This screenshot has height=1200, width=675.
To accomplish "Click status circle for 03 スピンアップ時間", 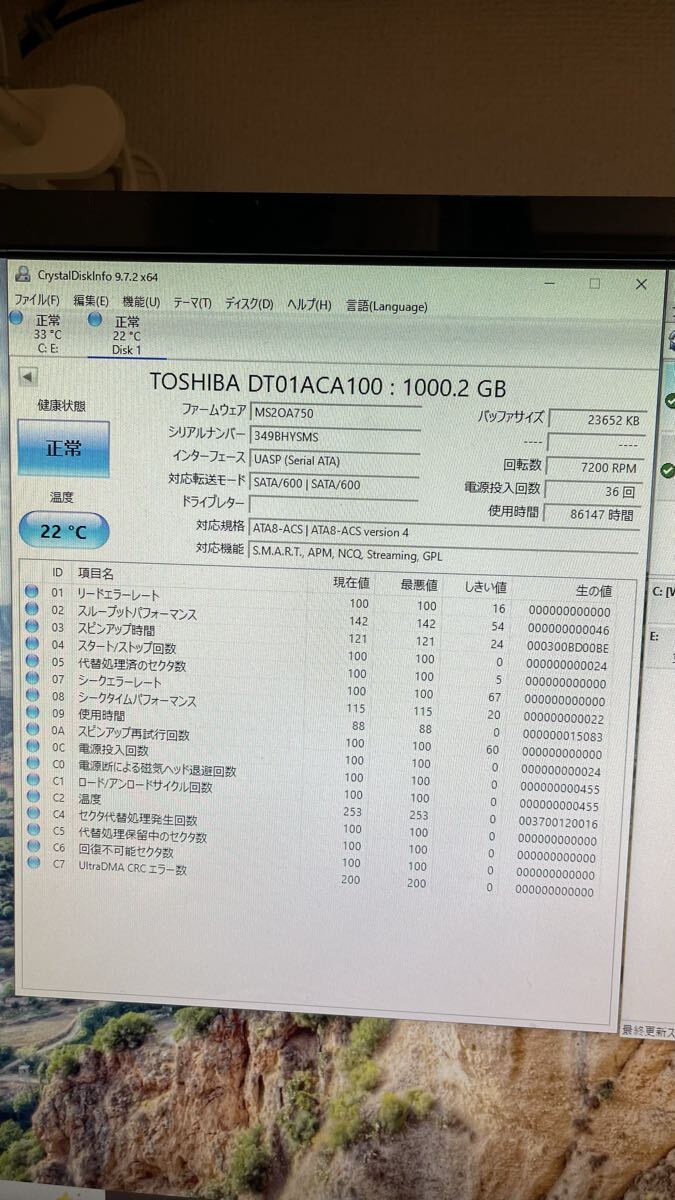I will click(x=32, y=627).
